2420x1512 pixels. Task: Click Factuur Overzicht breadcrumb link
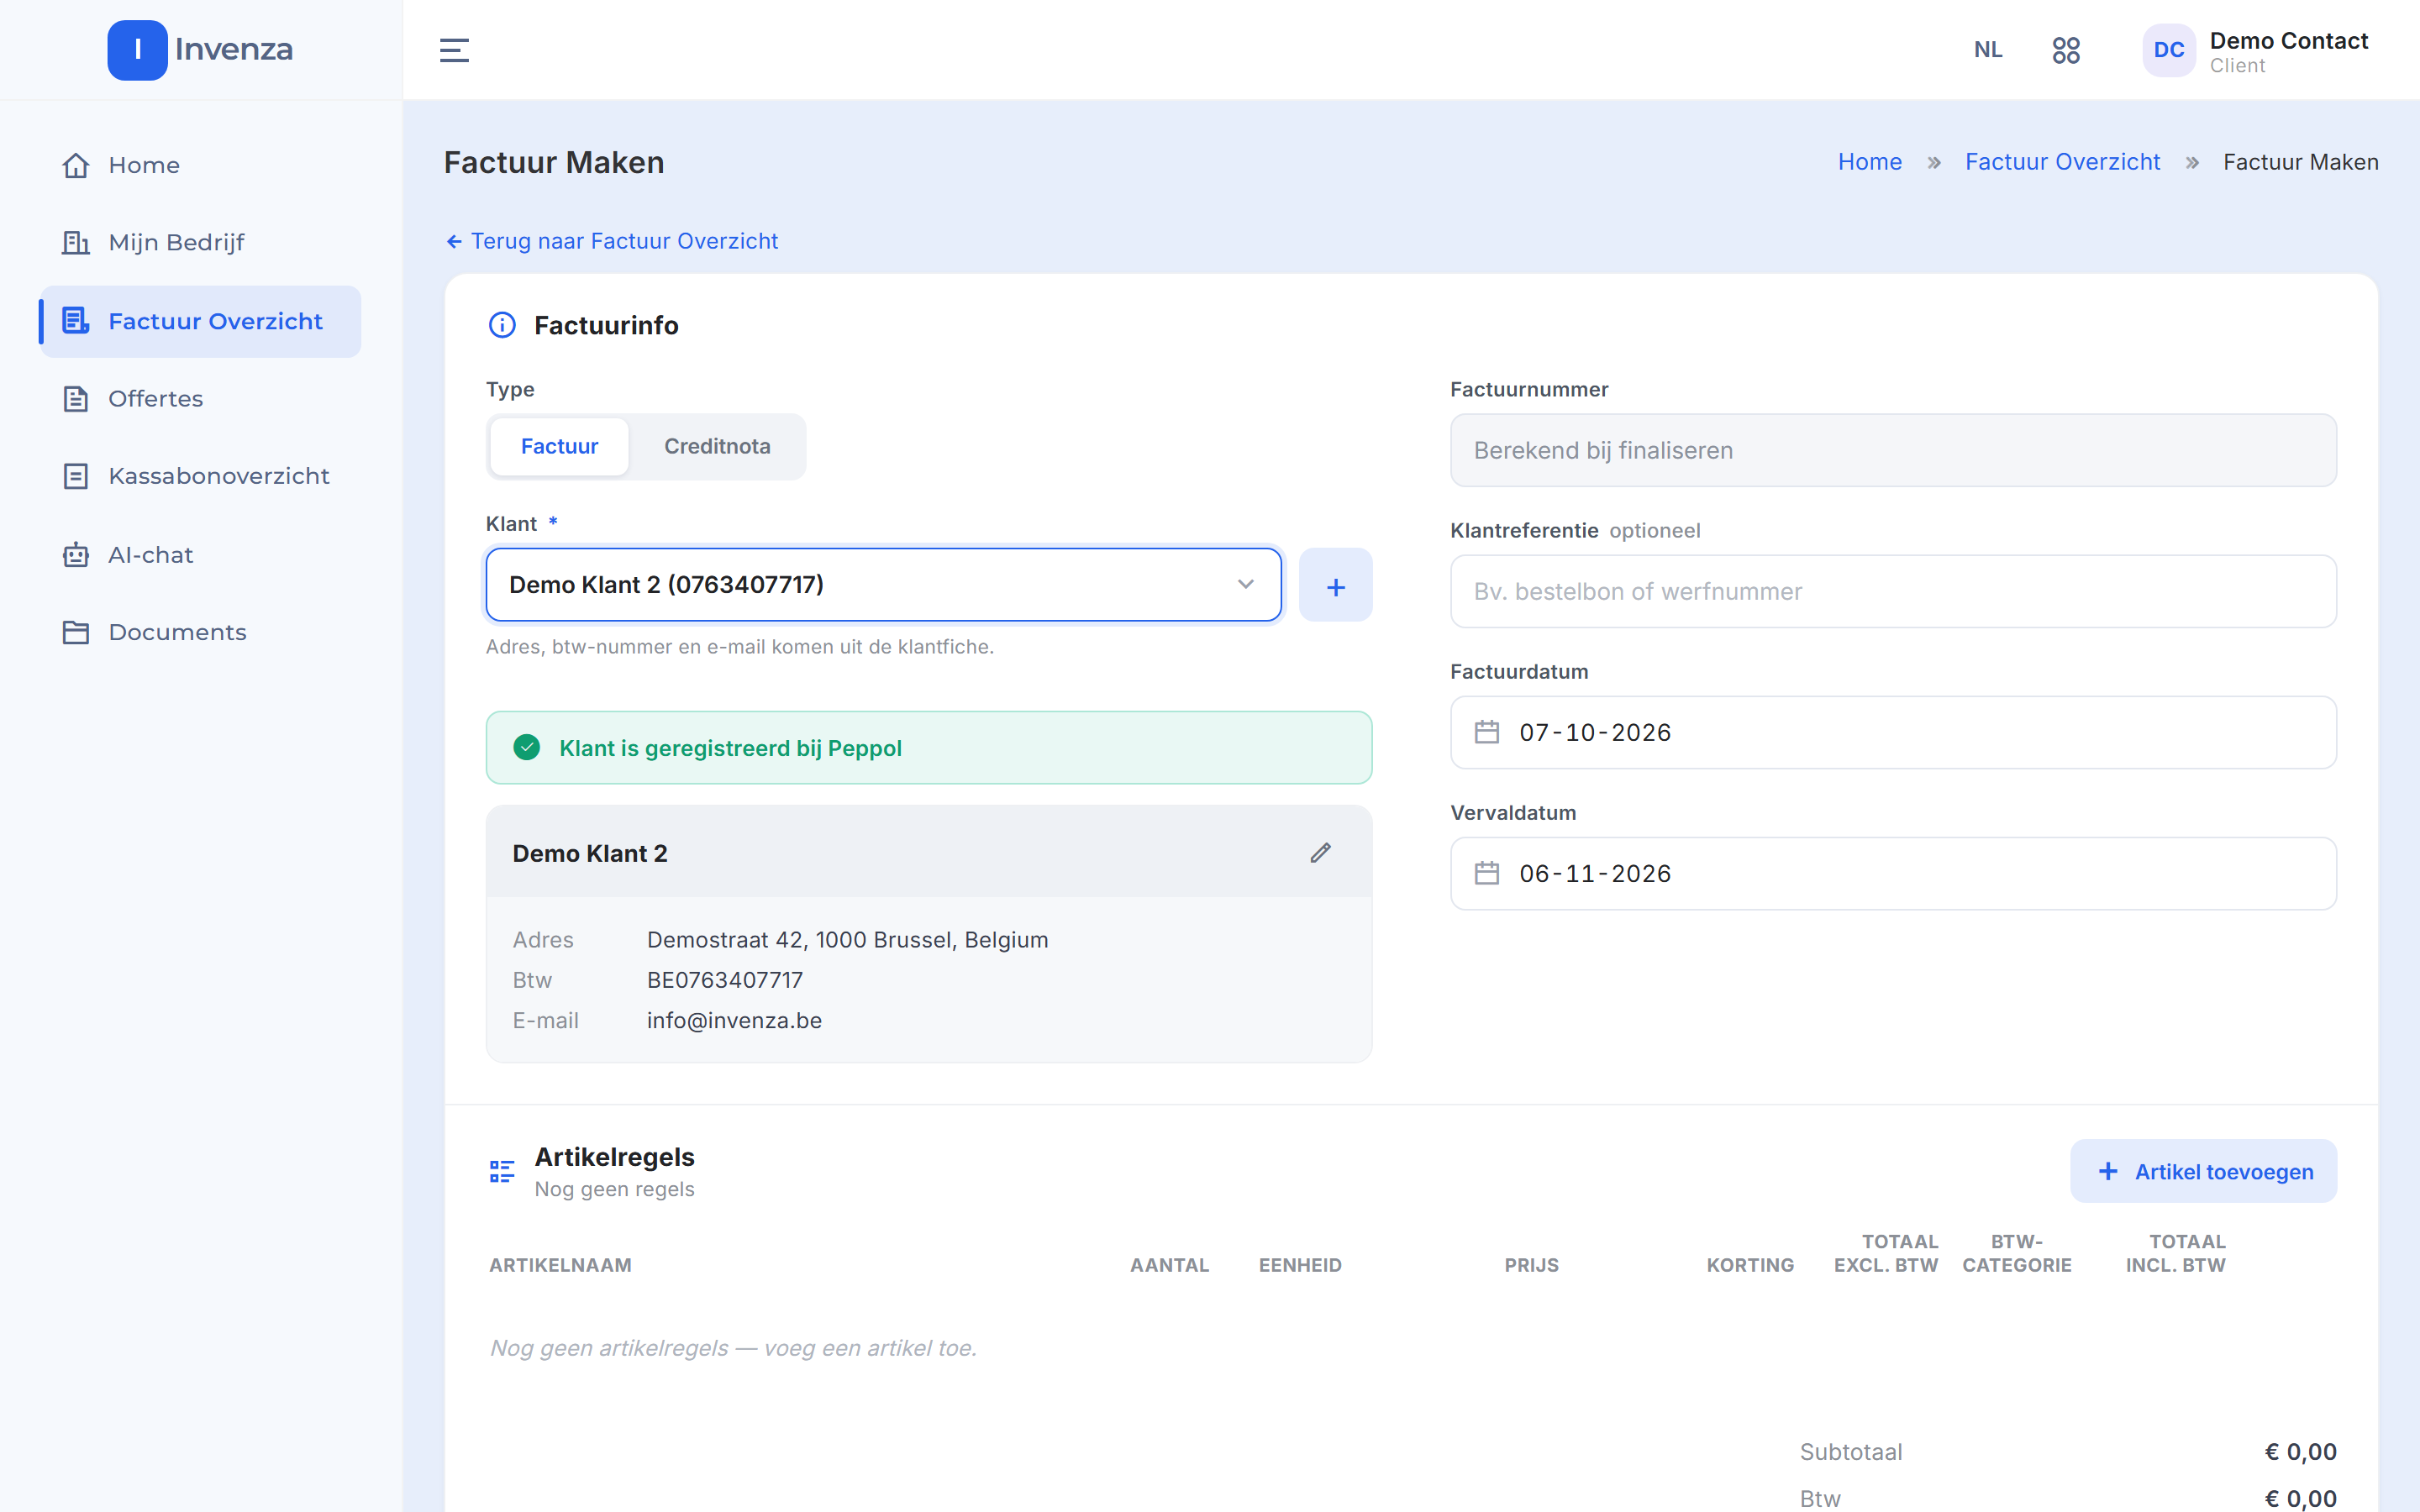[x=2062, y=162]
